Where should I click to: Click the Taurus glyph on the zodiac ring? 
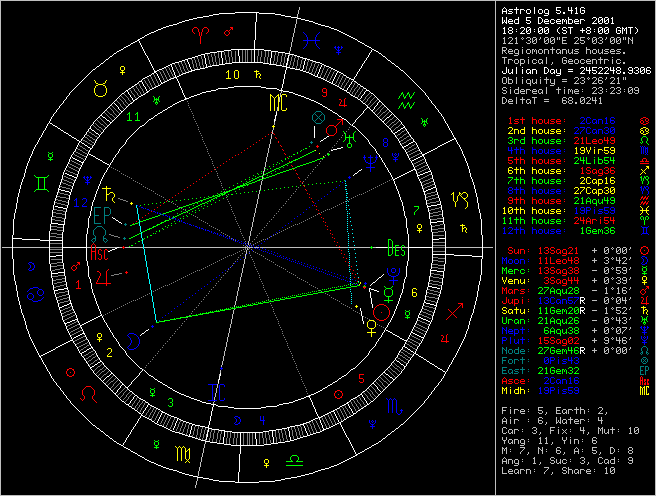point(100,88)
